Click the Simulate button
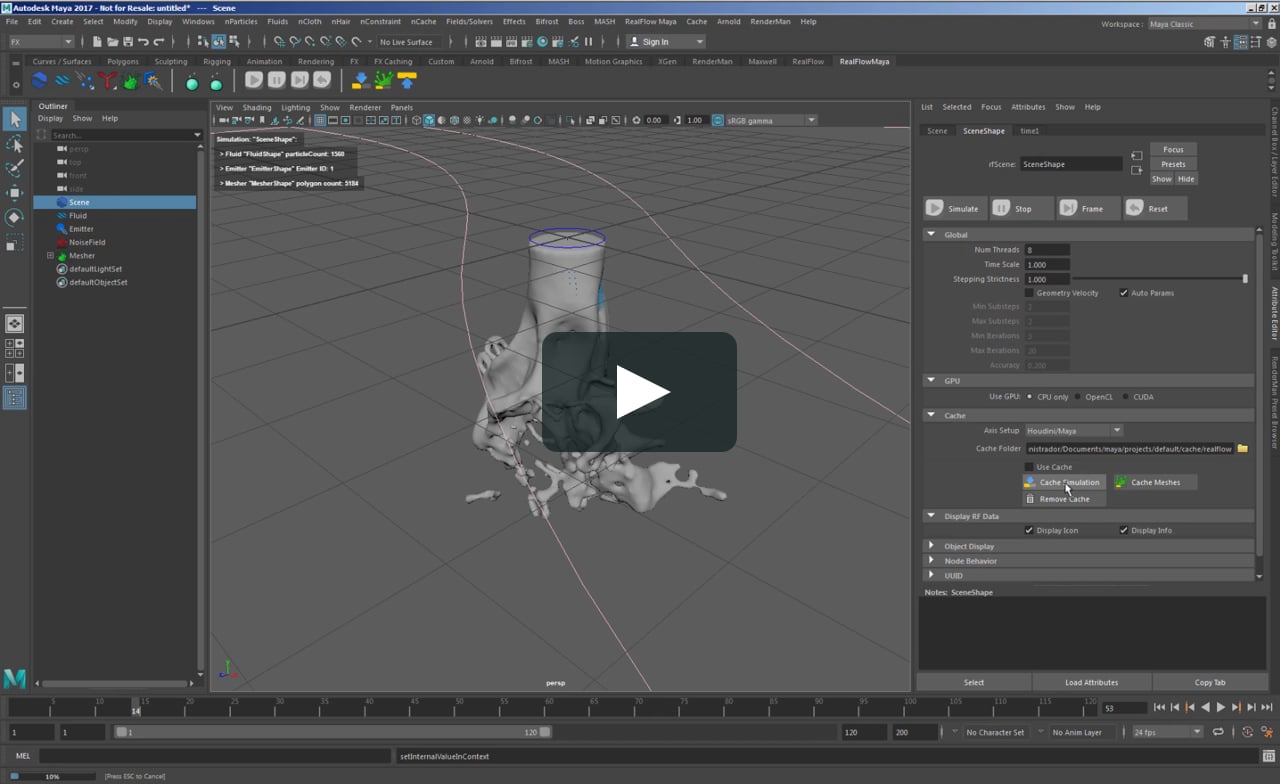1280x784 pixels. (x=954, y=208)
